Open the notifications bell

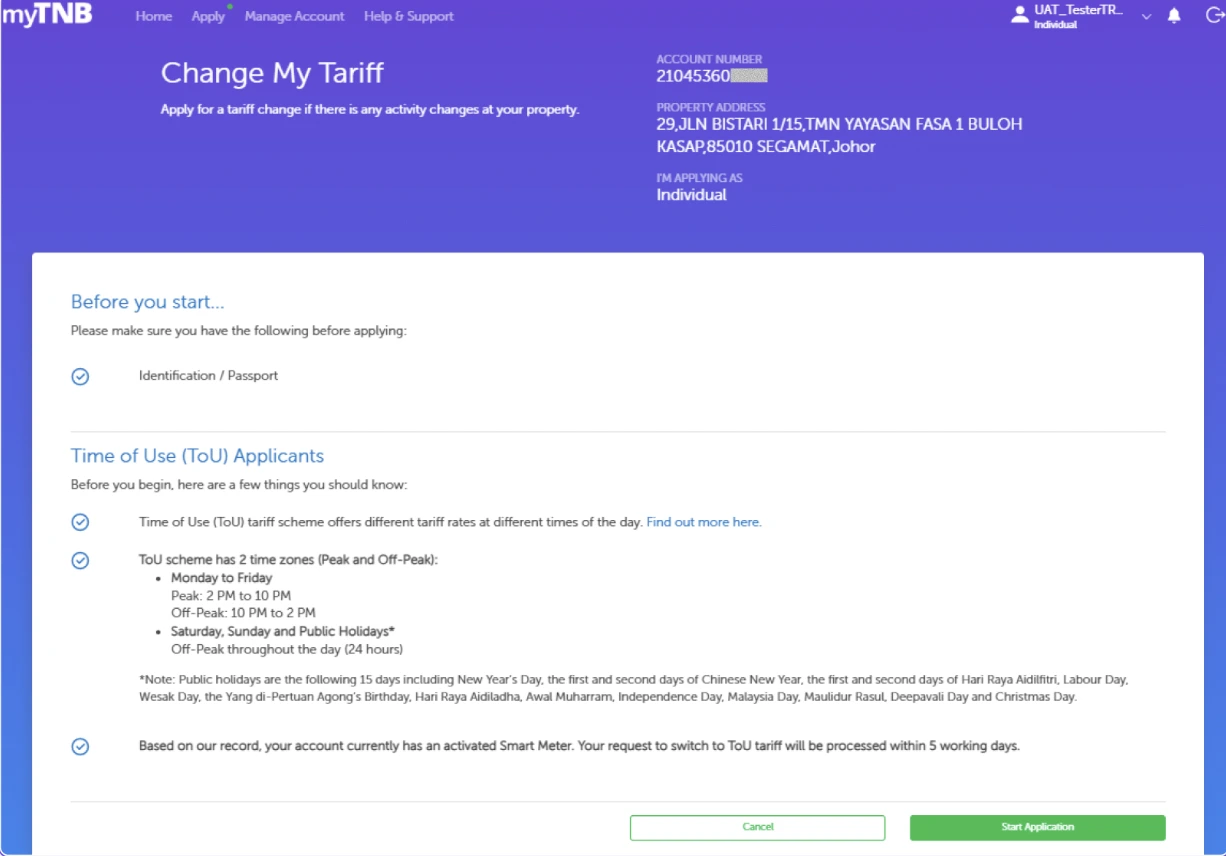tap(1174, 16)
